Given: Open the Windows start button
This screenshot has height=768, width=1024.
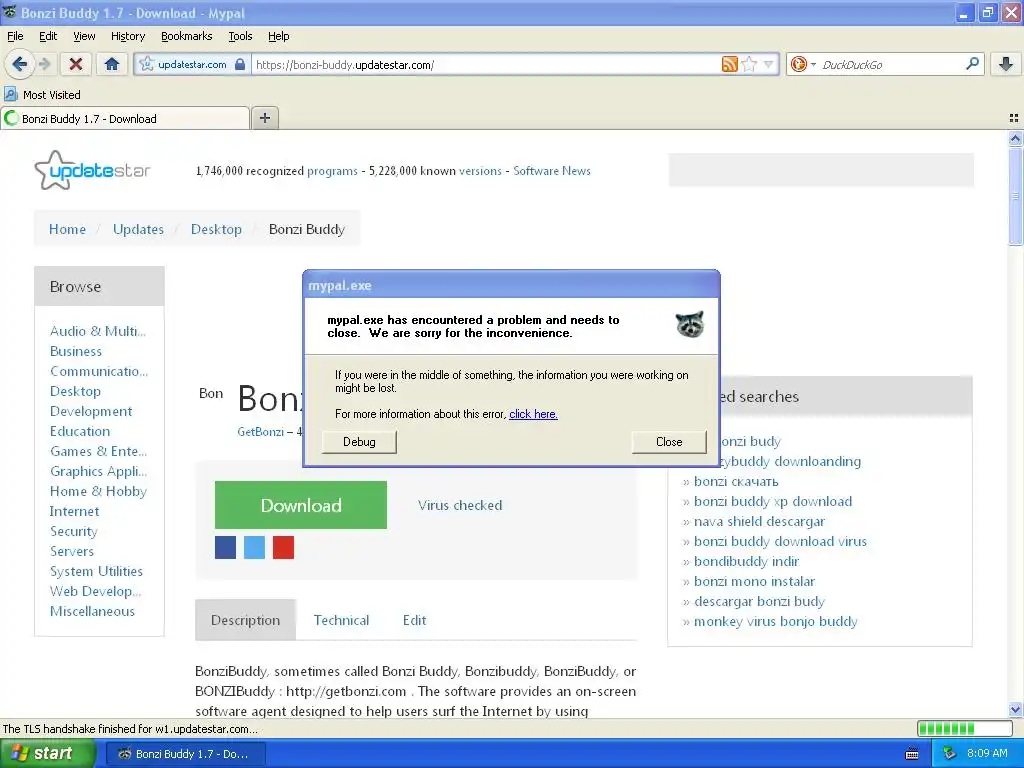Looking at the screenshot, I should point(47,754).
